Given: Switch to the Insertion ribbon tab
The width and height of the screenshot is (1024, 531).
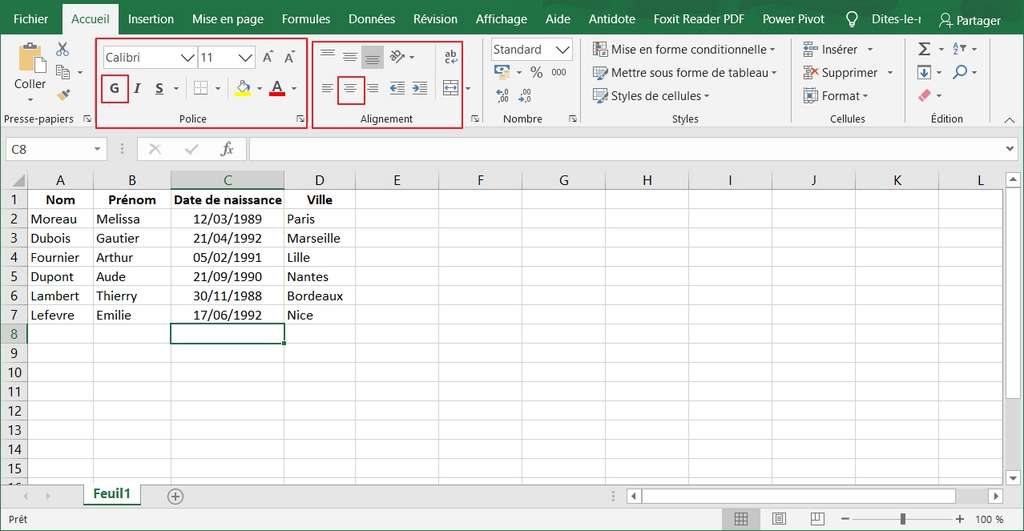Looking at the screenshot, I should coord(151,19).
